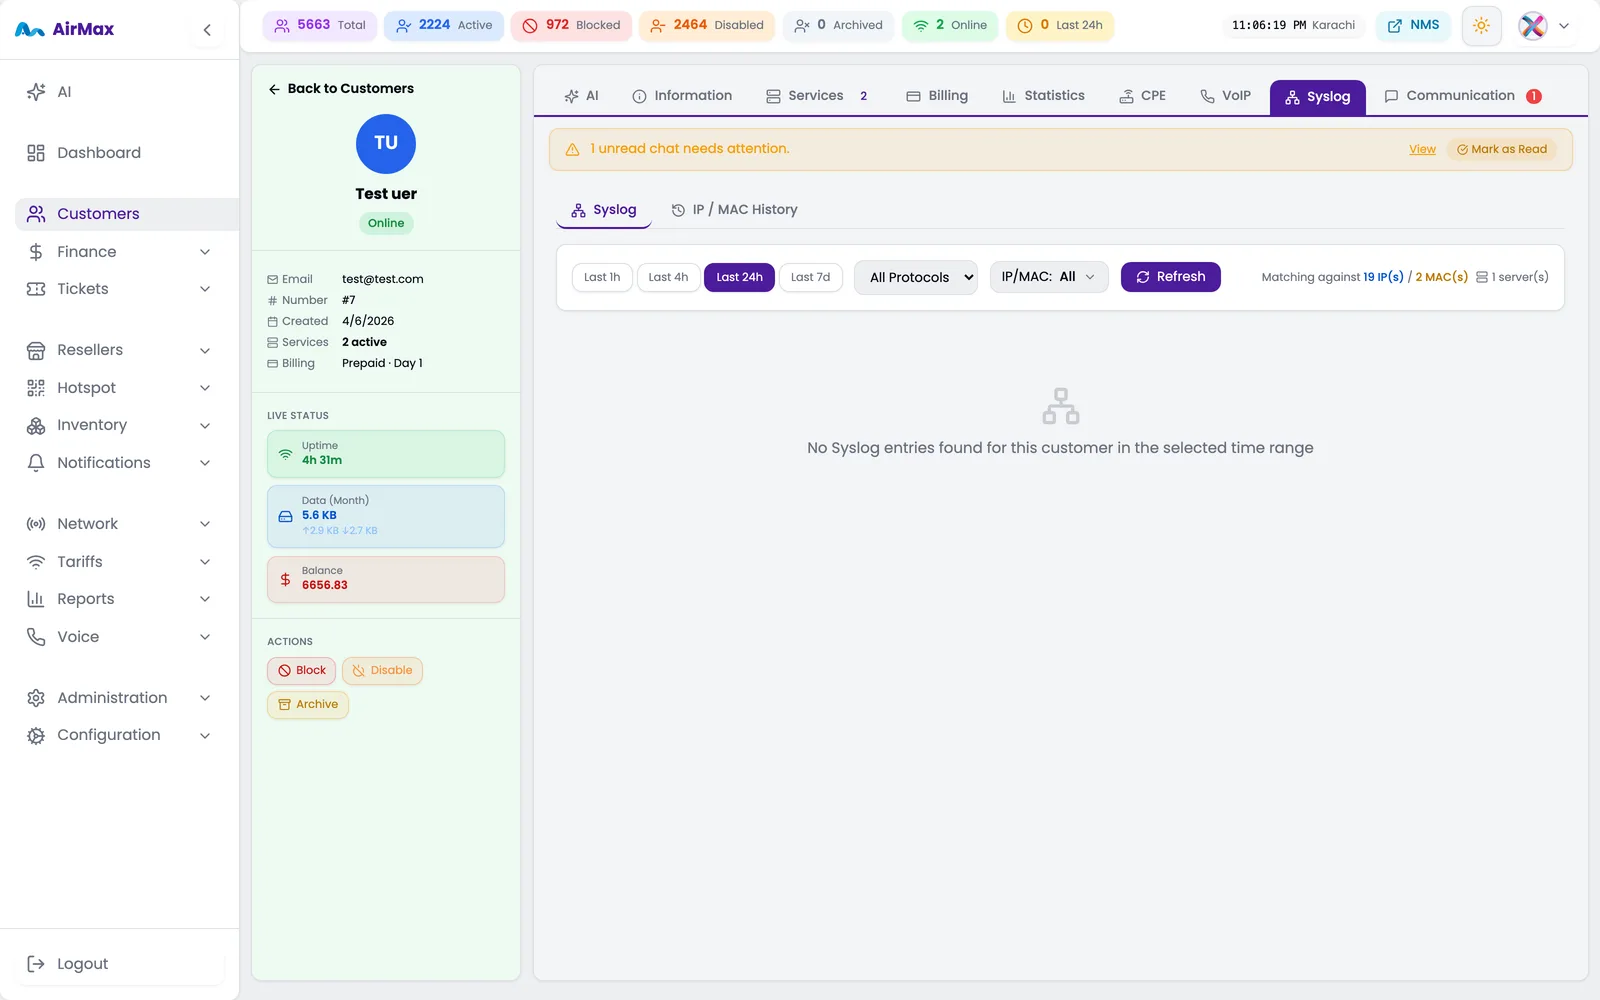Open the Information tab
The height and width of the screenshot is (1000, 1600).
point(682,96)
